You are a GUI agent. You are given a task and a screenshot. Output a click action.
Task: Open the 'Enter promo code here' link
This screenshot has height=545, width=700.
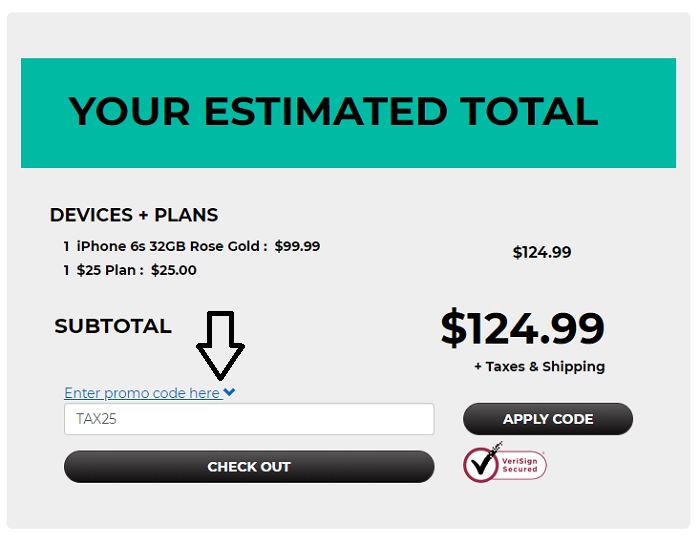click(x=143, y=393)
